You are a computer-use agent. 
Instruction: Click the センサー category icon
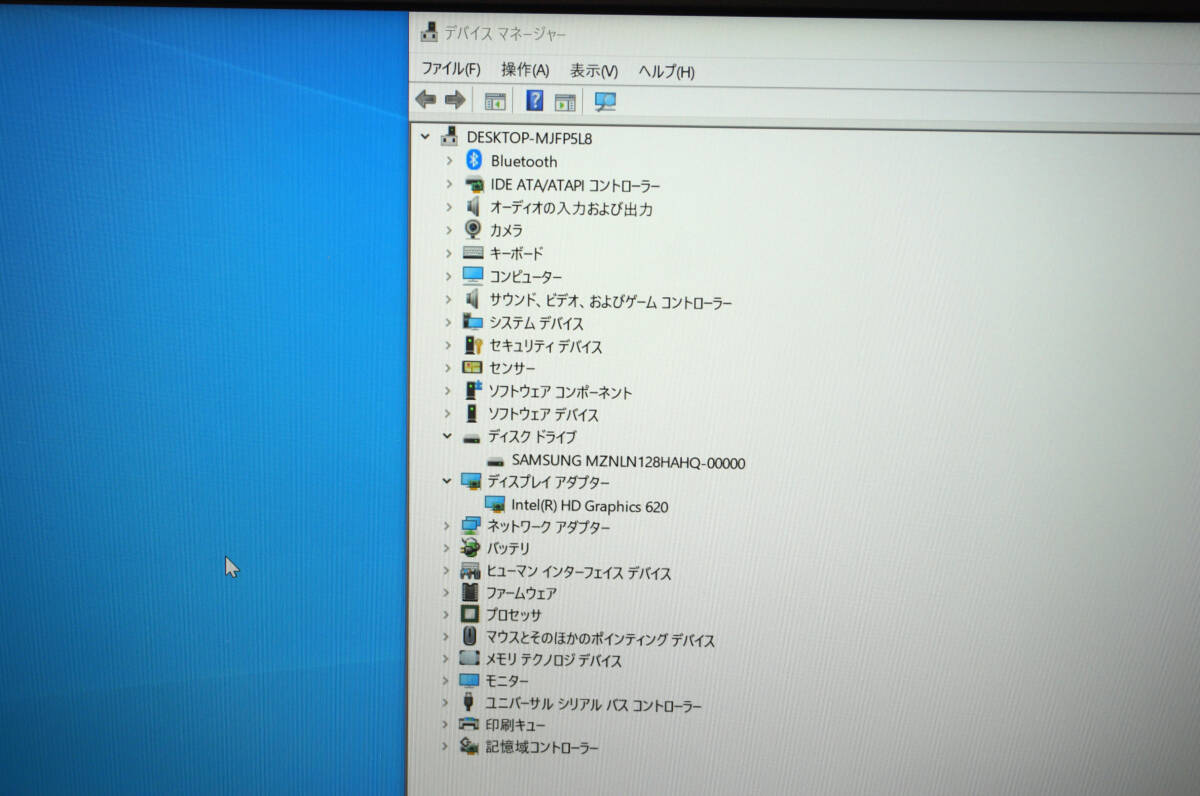point(472,368)
